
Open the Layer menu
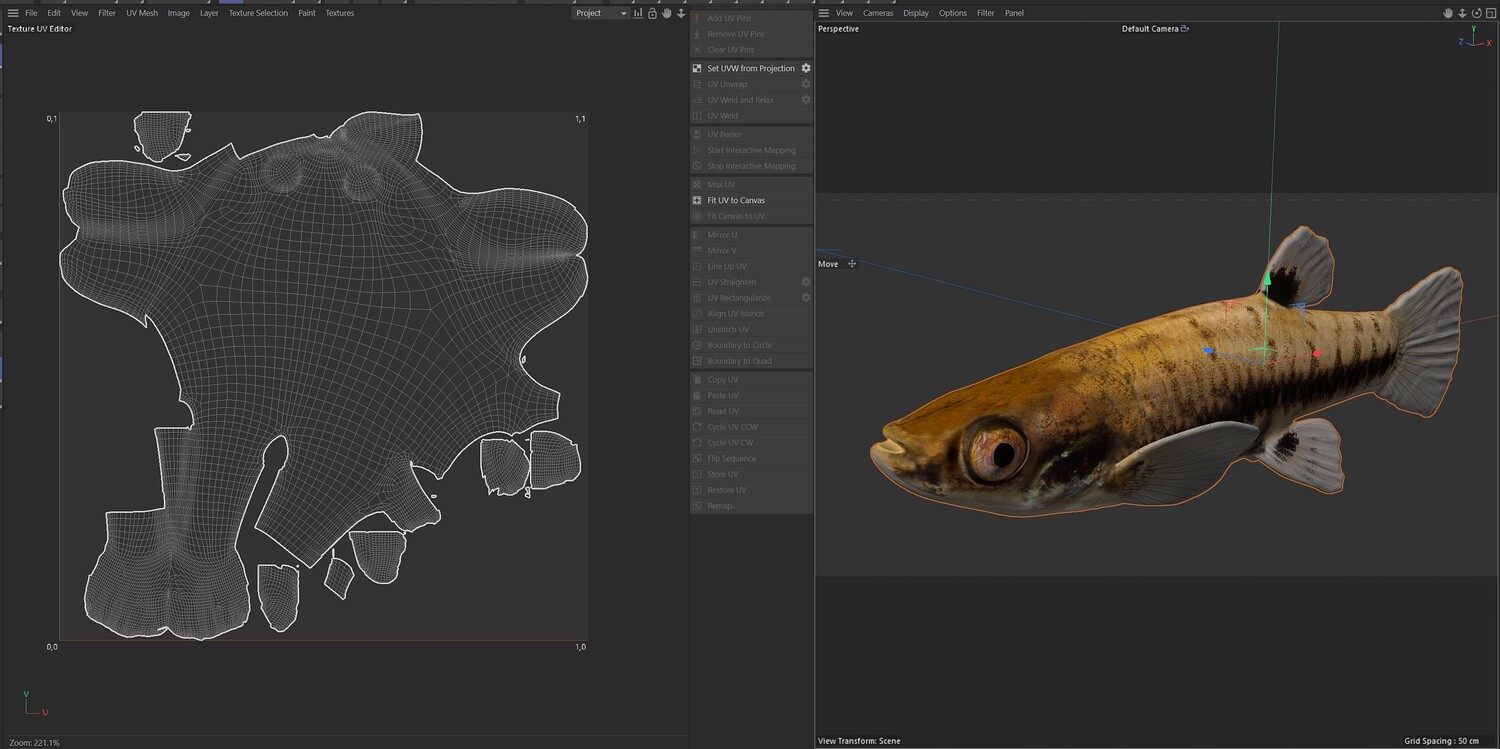coord(209,13)
